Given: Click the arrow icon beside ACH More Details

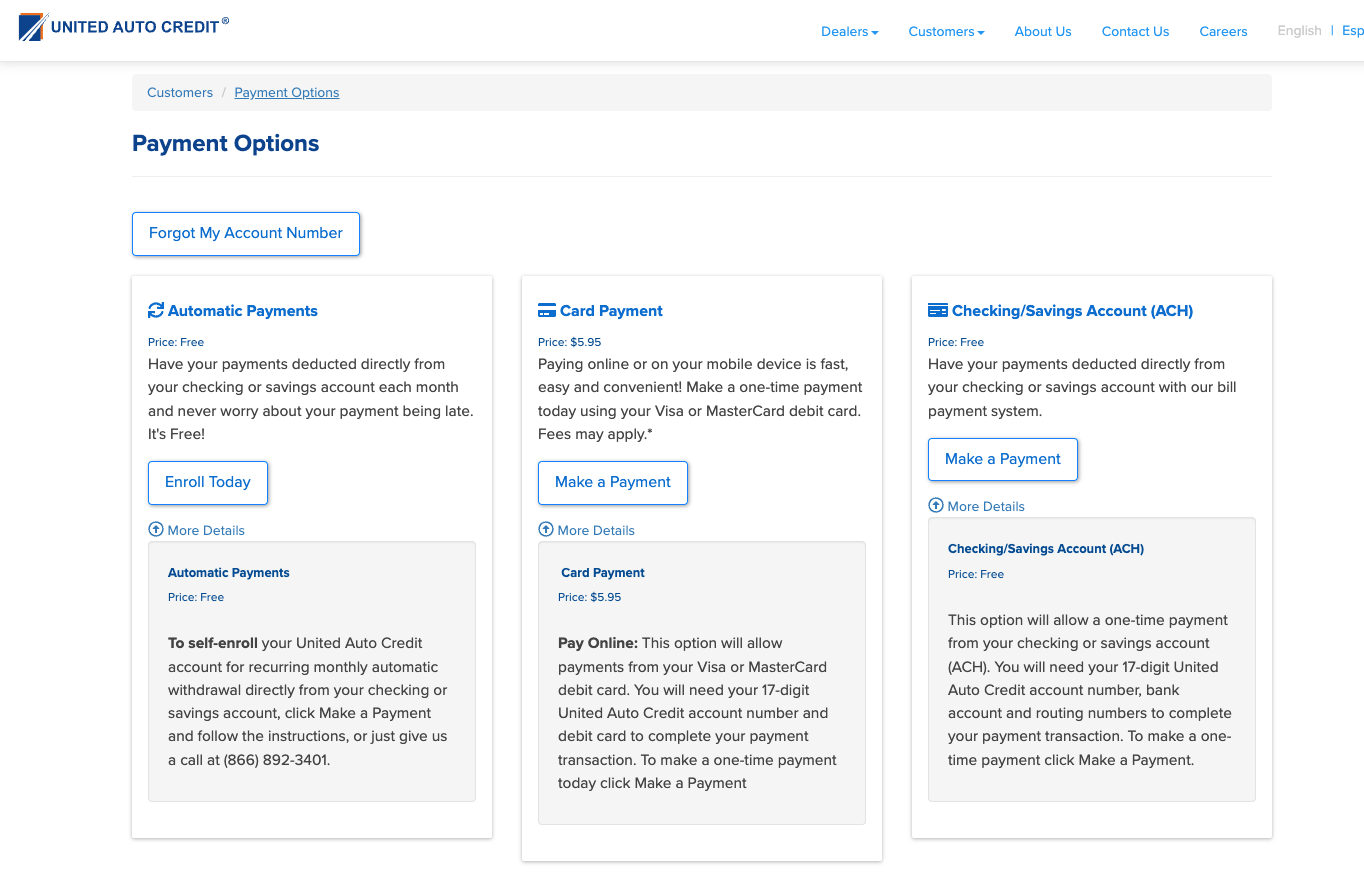Looking at the screenshot, I should (x=936, y=505).
